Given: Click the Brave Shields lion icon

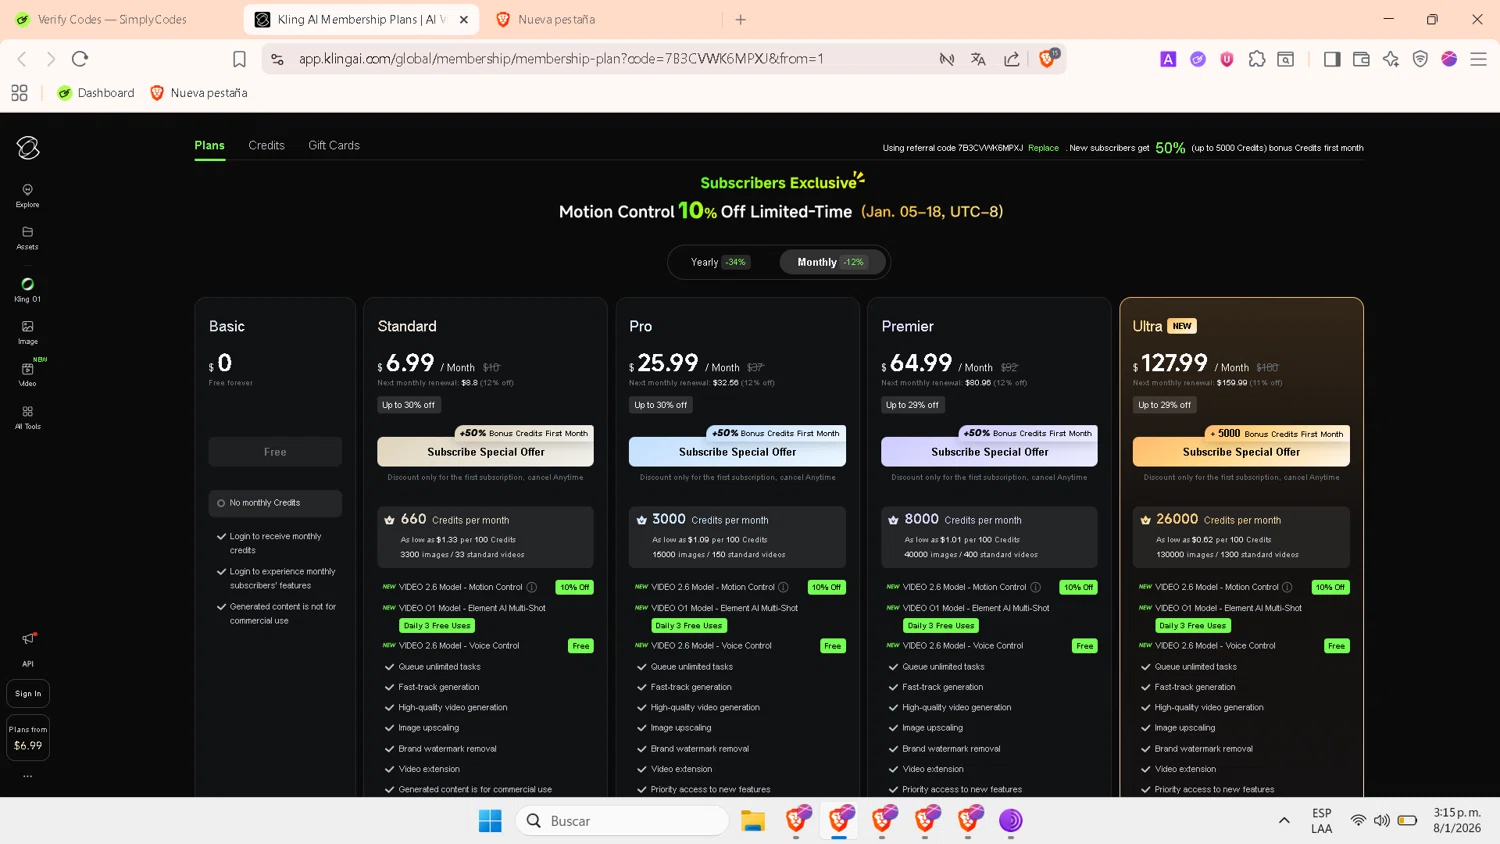Looking at the screenshot, I should pyautogui.click(x=1047, y=59).
